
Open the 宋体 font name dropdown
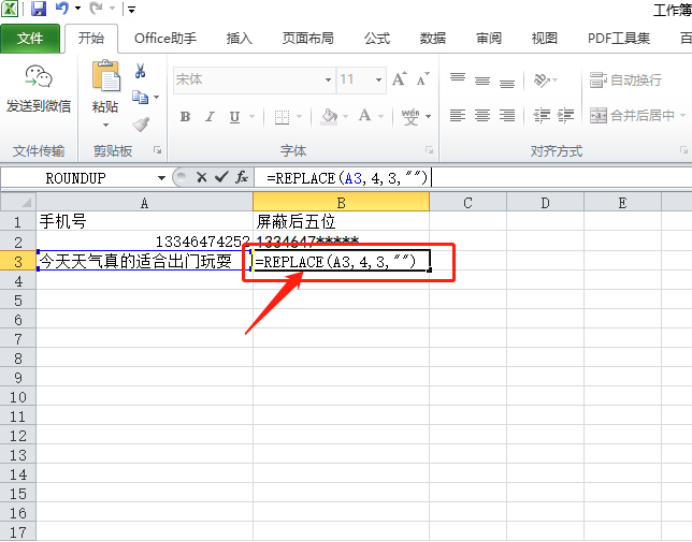(328, 80)
